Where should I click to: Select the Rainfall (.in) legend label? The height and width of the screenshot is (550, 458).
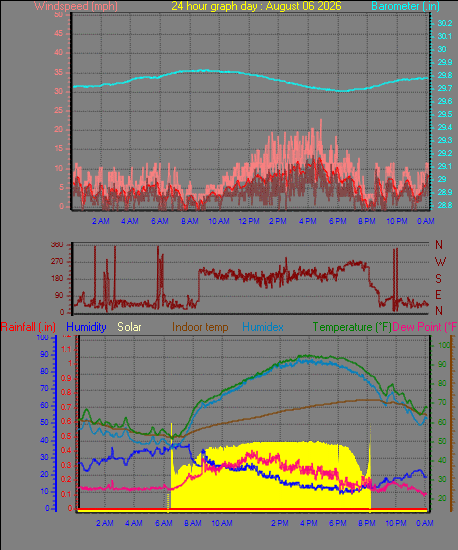[28, 327]
